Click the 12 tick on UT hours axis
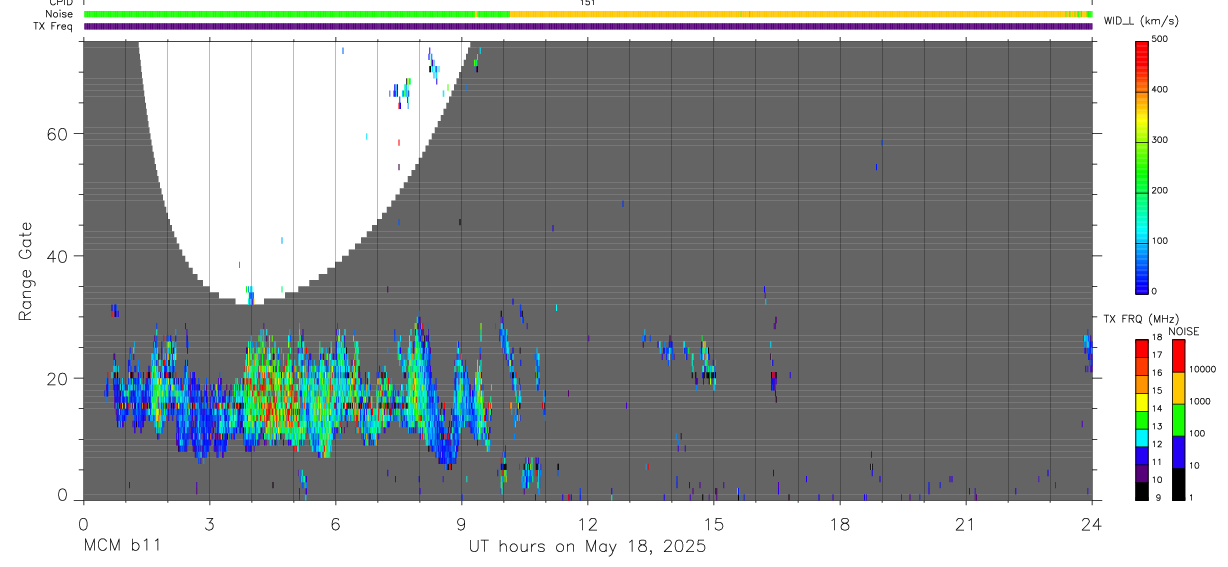 click(x=588, y=524)
